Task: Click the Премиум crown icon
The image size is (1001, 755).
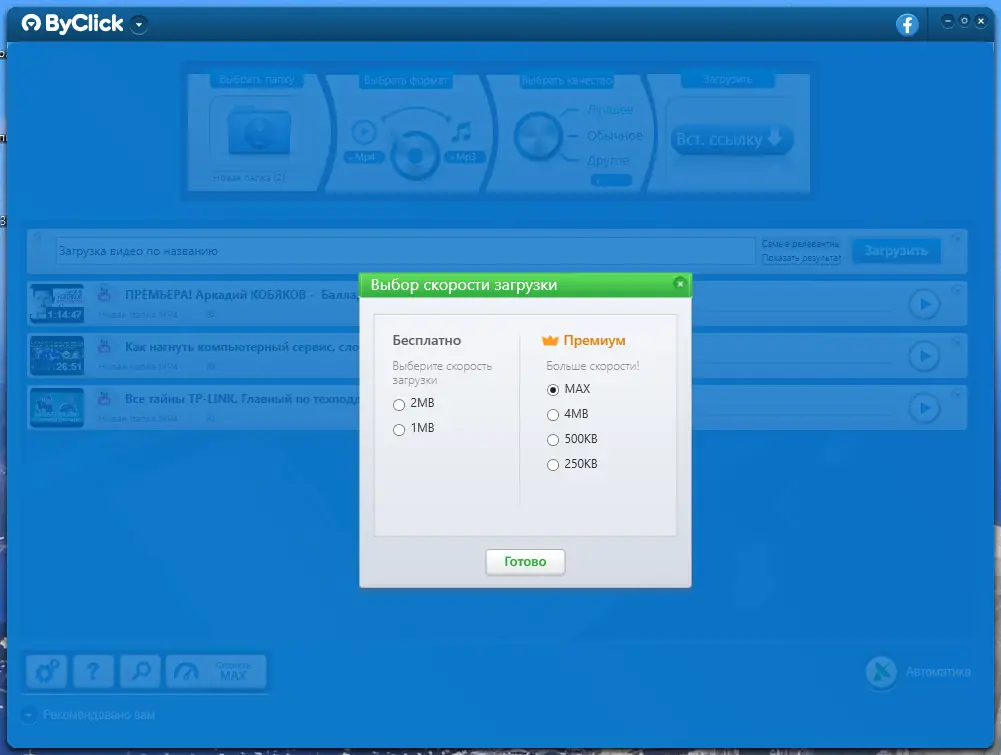Action: (x=550, y=340)
